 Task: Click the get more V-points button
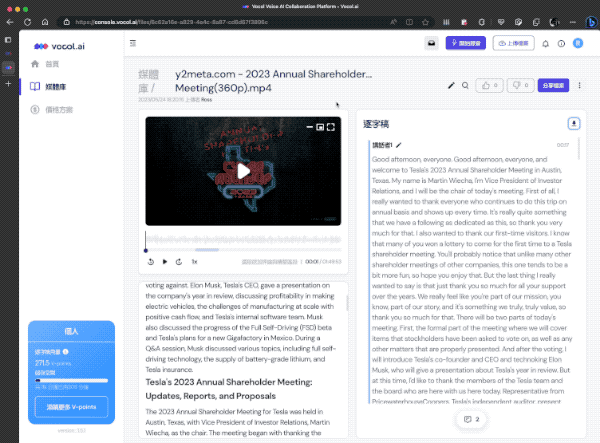72,407
